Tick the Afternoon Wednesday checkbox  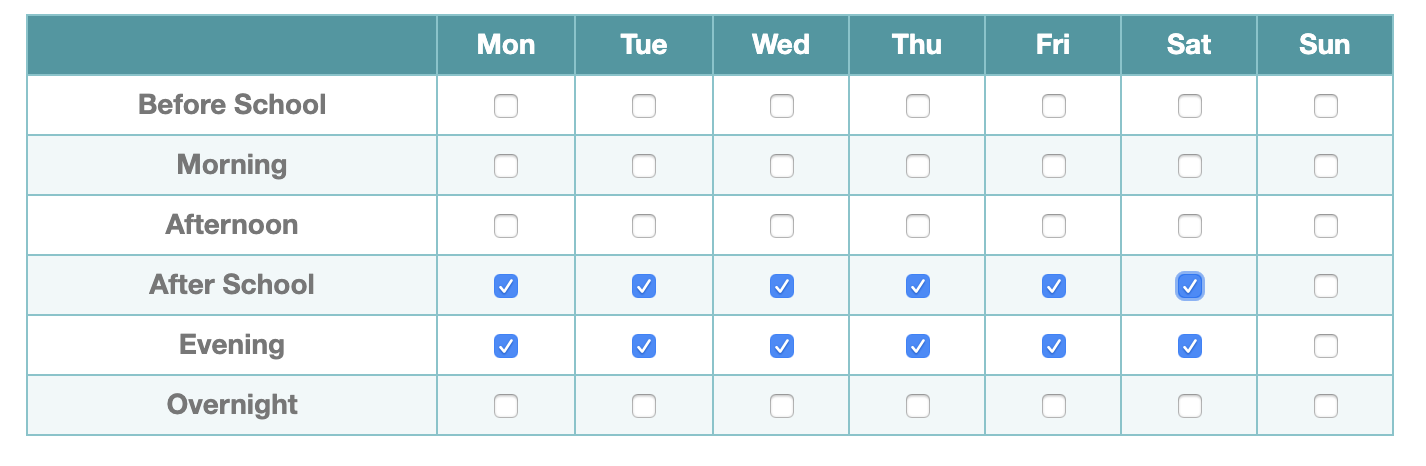click(782, 225)
